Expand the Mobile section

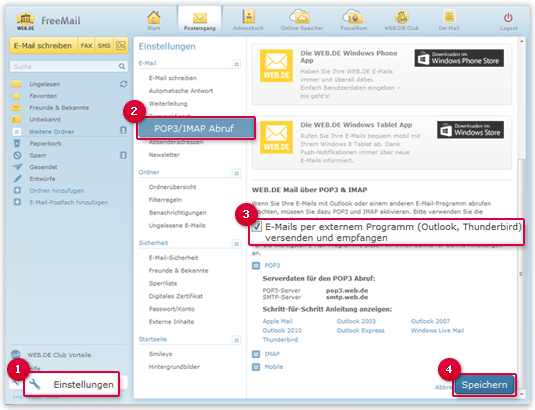coord(256,367)
